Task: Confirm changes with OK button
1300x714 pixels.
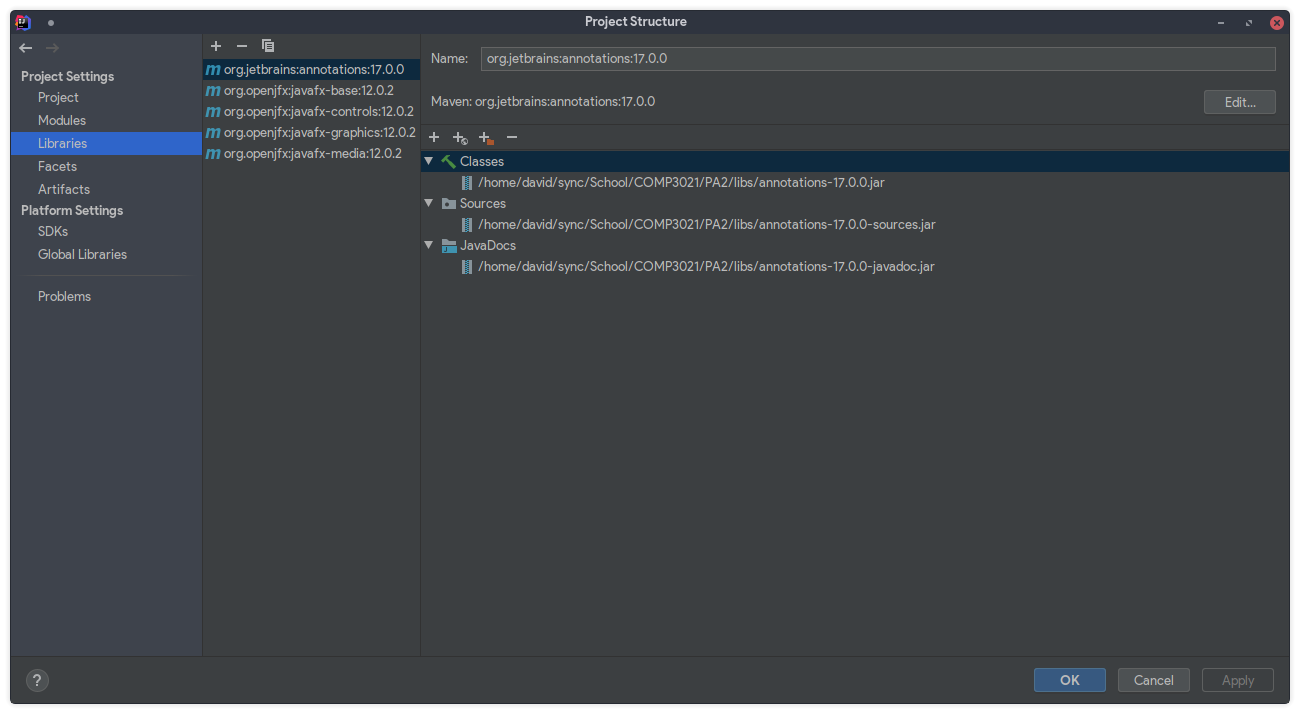Action: click(x=1070, y=680)
